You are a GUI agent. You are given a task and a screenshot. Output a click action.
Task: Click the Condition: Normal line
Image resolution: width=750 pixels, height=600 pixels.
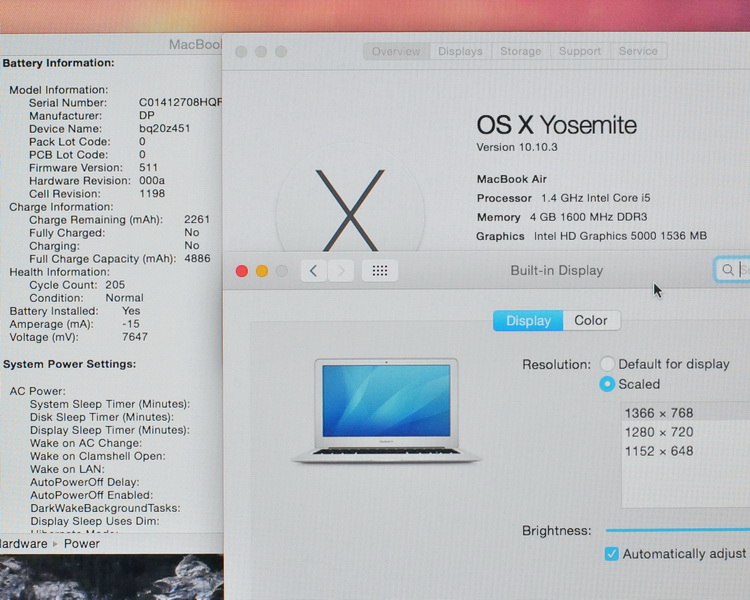[x=86, y=298]
